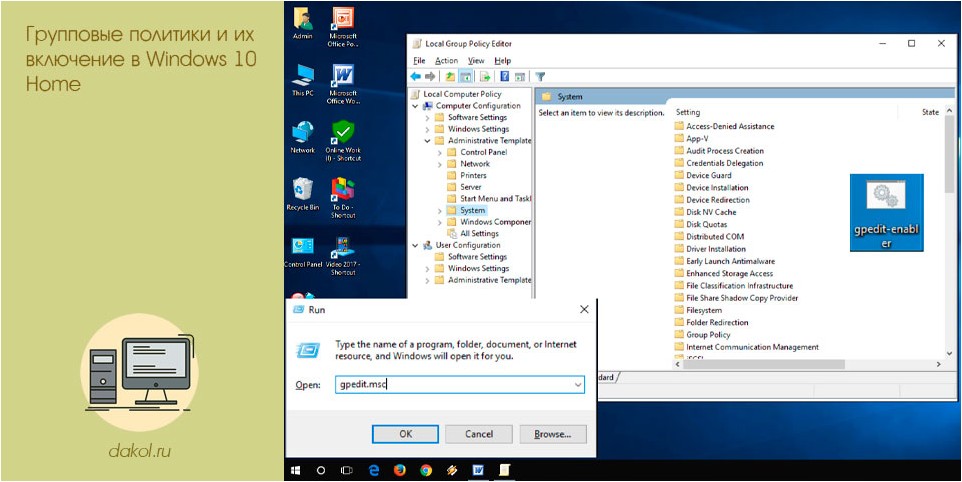Screen dimensions: 962x482
Task: Open the Windows Start button
Action: point(296,470)
